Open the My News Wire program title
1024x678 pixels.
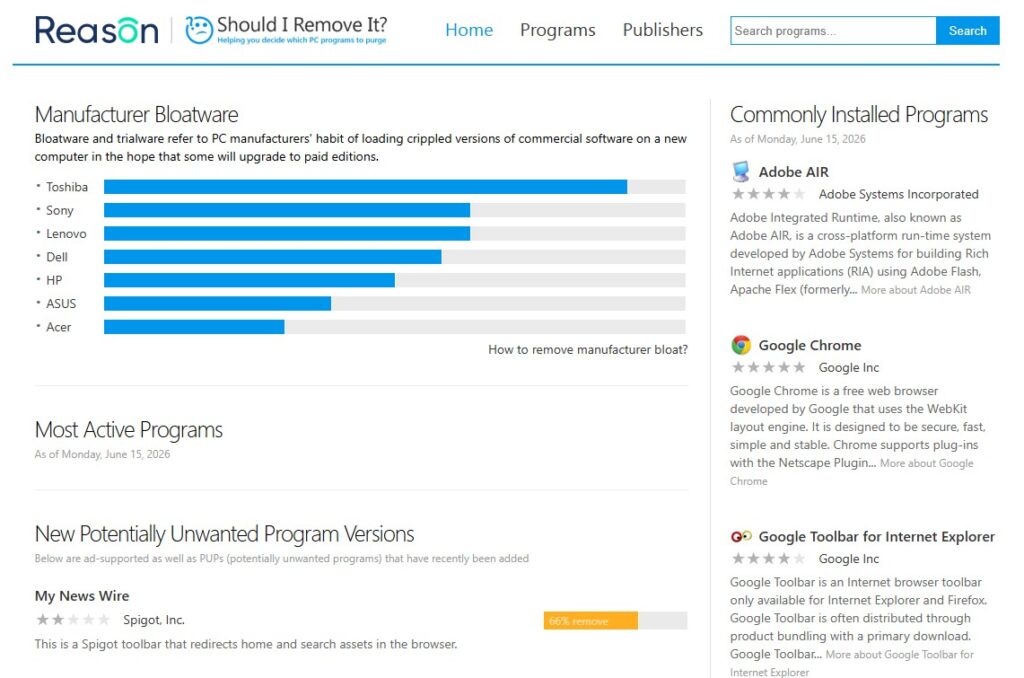click(x=82, y=596)
